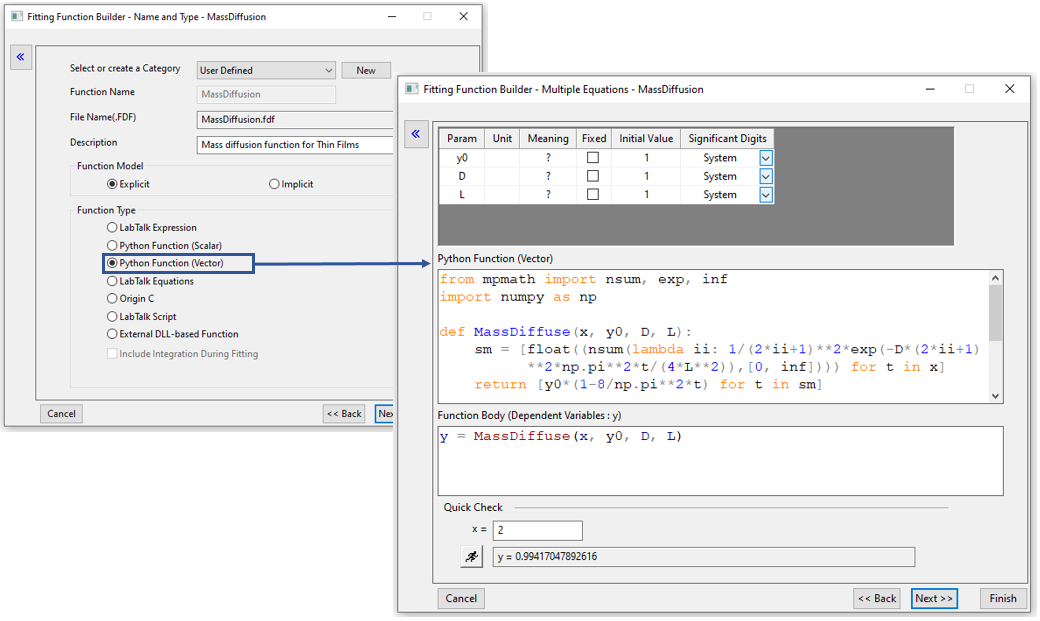The height and width of the screenshot is (621, 1040).
Task: Click the Name and Type dialog title icon
Action: 16,17
